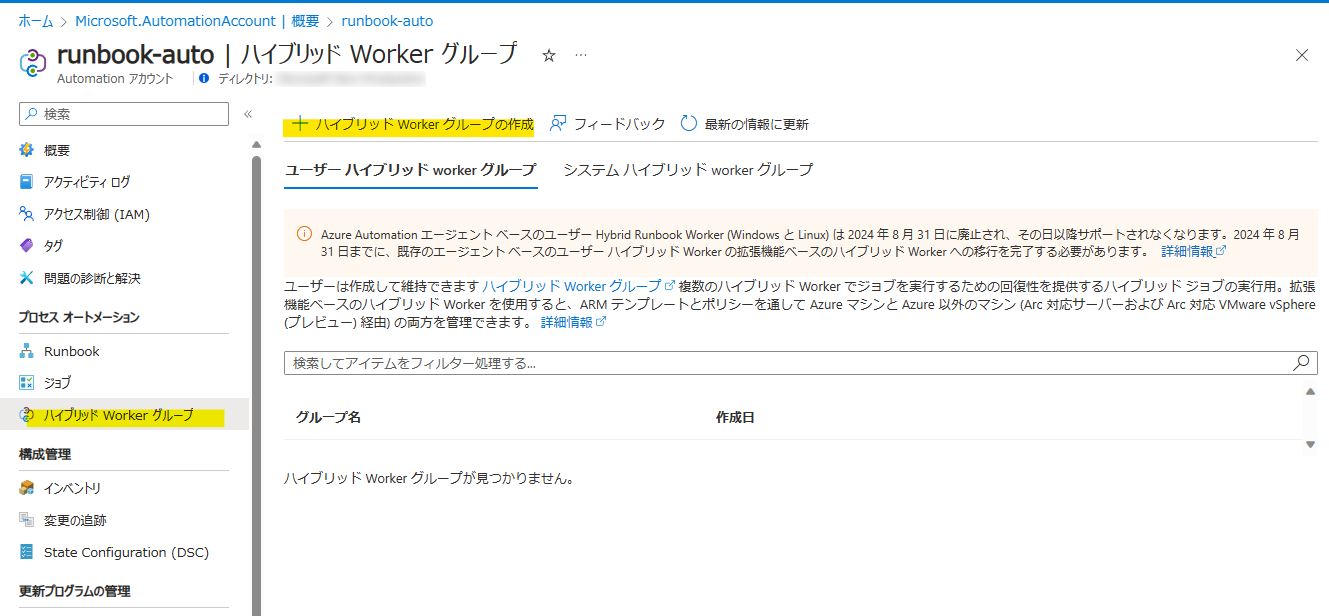Click the orange warning info icon in banner

click(304, 235)
